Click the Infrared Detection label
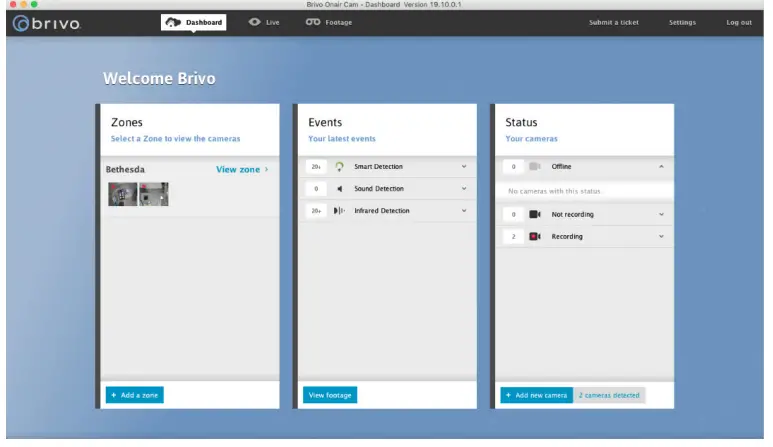 pyautogui.click(x=382, y=210)
